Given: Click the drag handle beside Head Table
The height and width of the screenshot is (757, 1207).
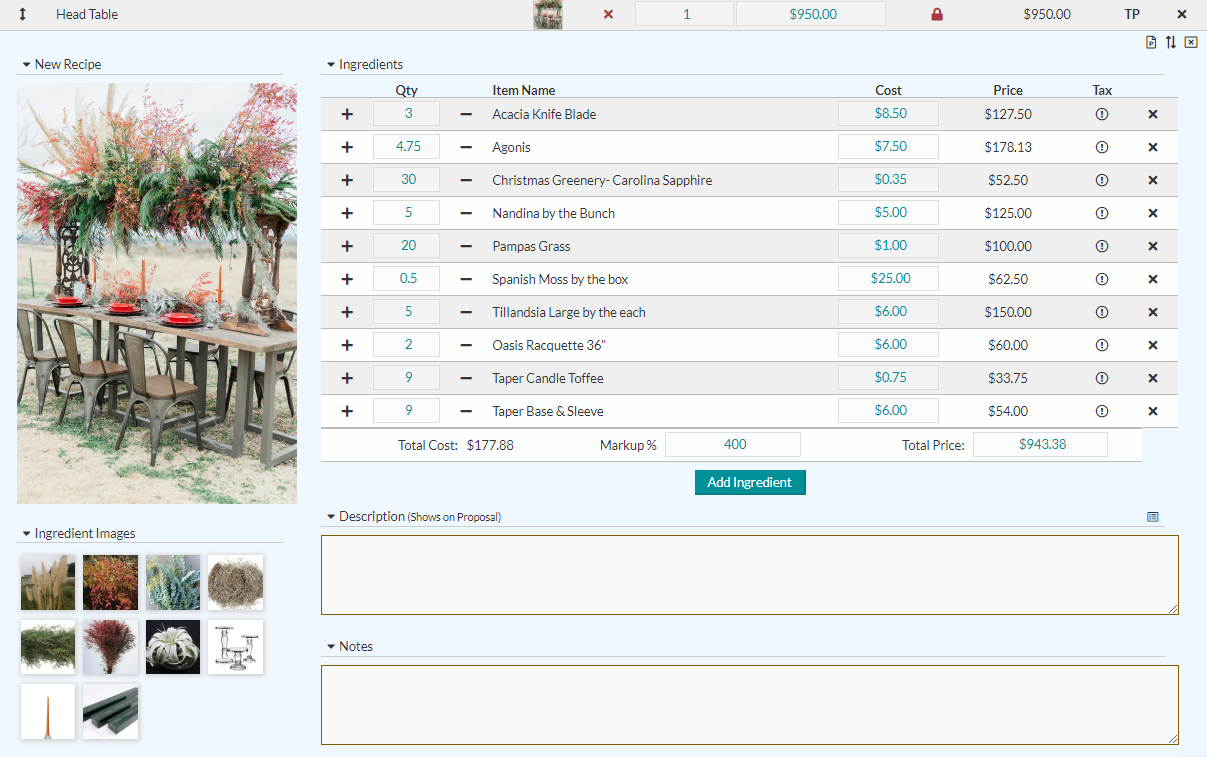Looking at the screenshot, I should [23, 15].
